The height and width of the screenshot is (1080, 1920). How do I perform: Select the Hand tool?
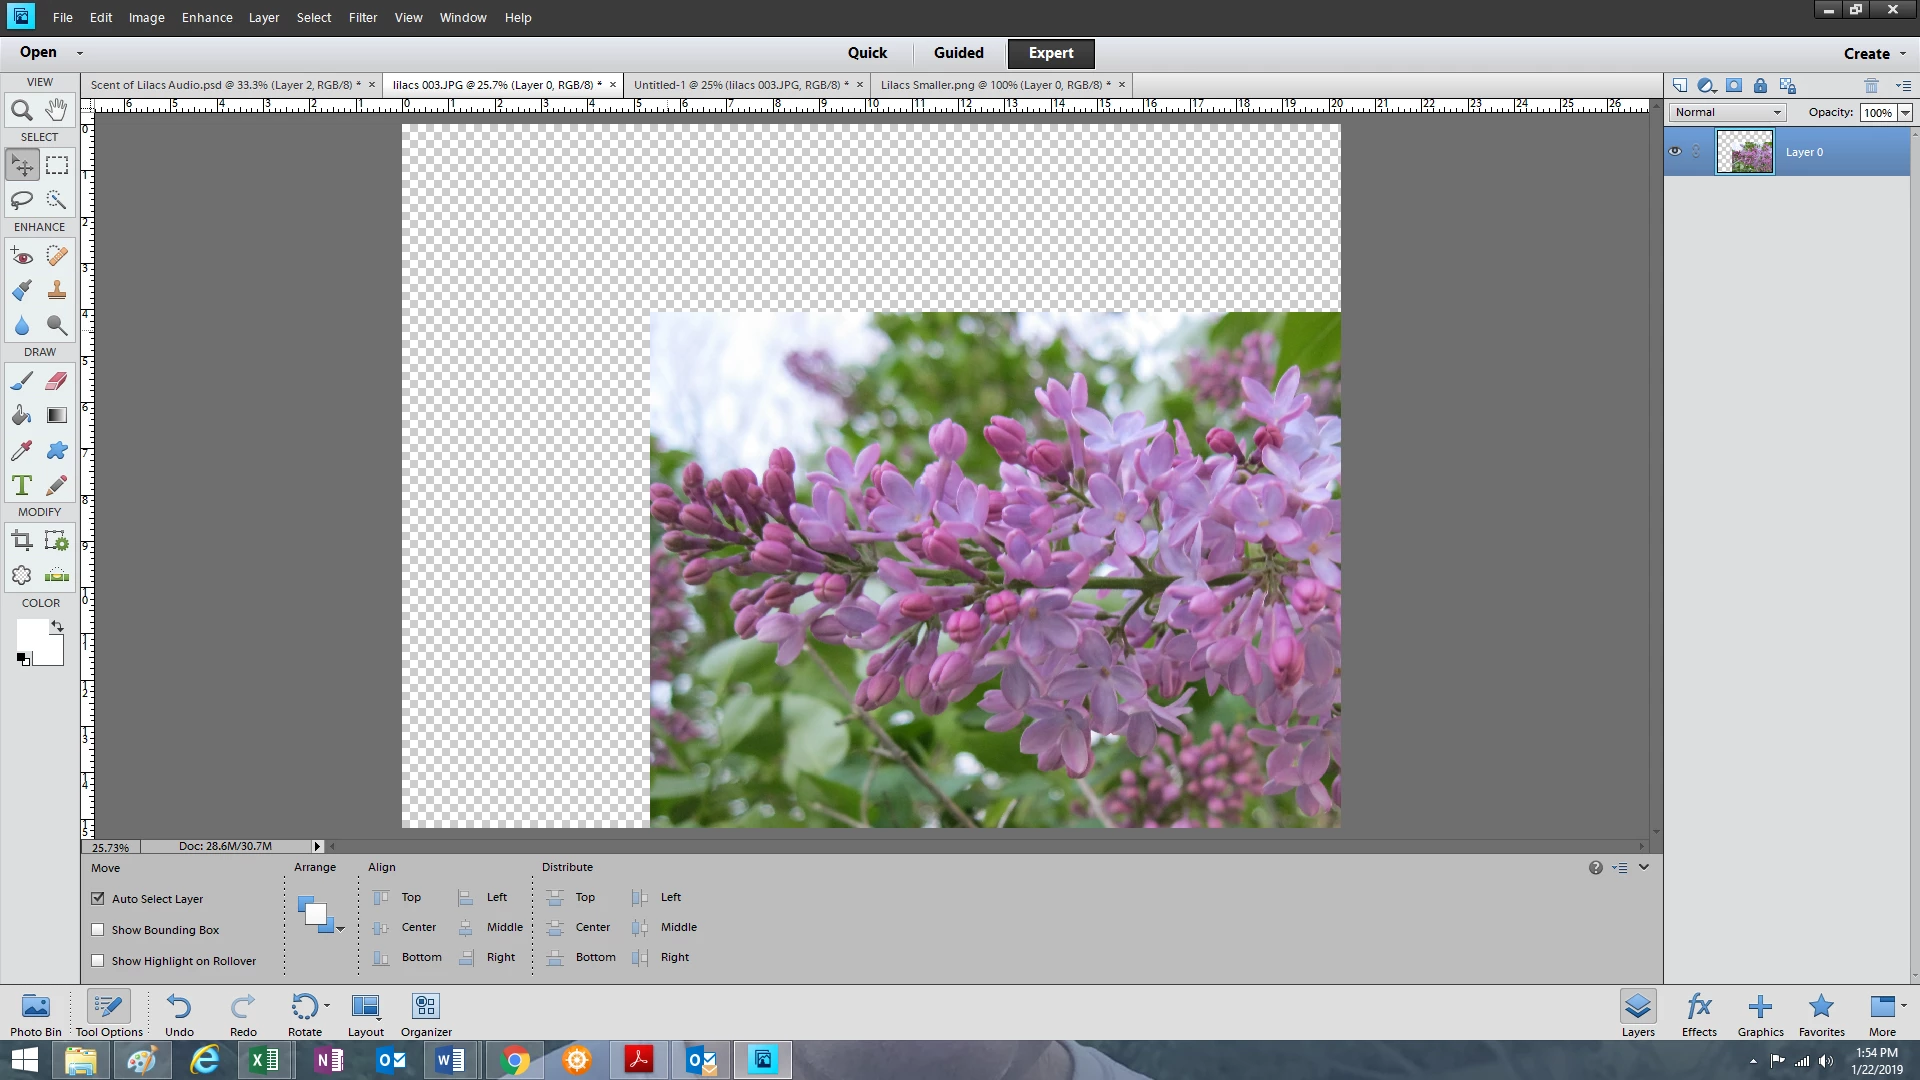(x=57, y=110)
